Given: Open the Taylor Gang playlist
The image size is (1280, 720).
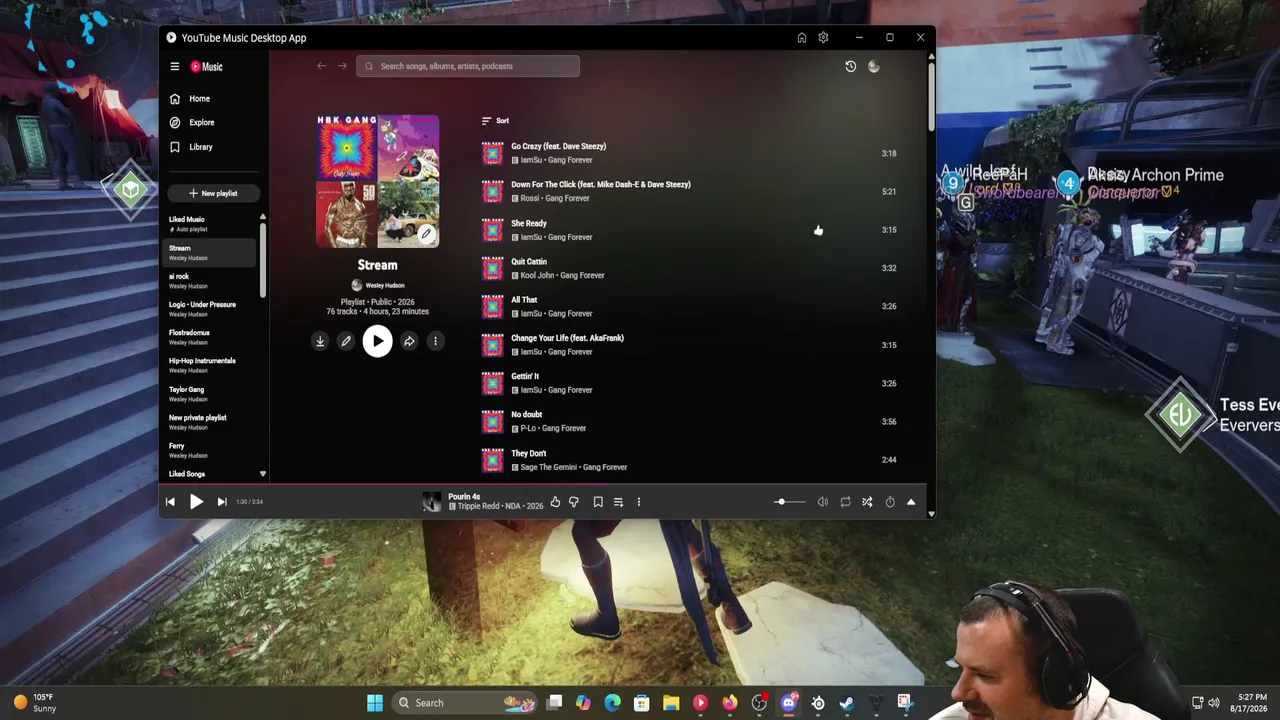Looking at the screenshot, I should [211, 394].
